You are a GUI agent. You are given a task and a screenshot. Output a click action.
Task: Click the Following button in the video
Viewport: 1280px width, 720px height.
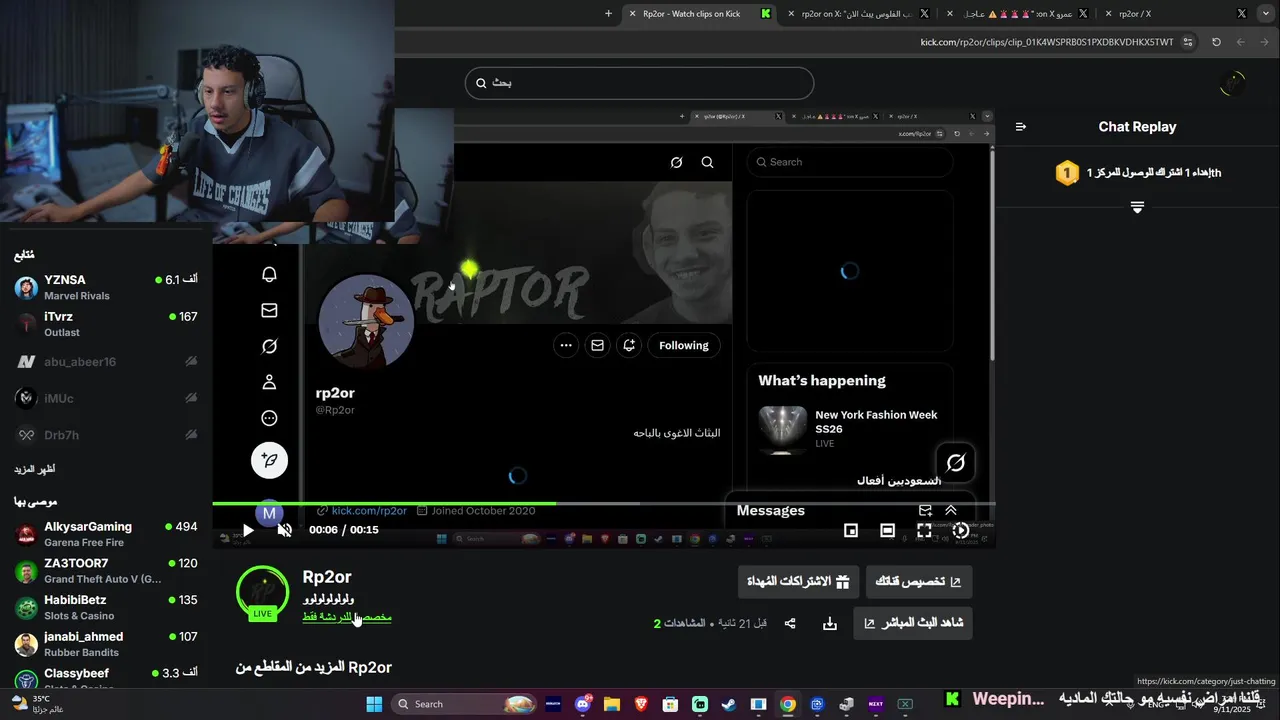684,345
